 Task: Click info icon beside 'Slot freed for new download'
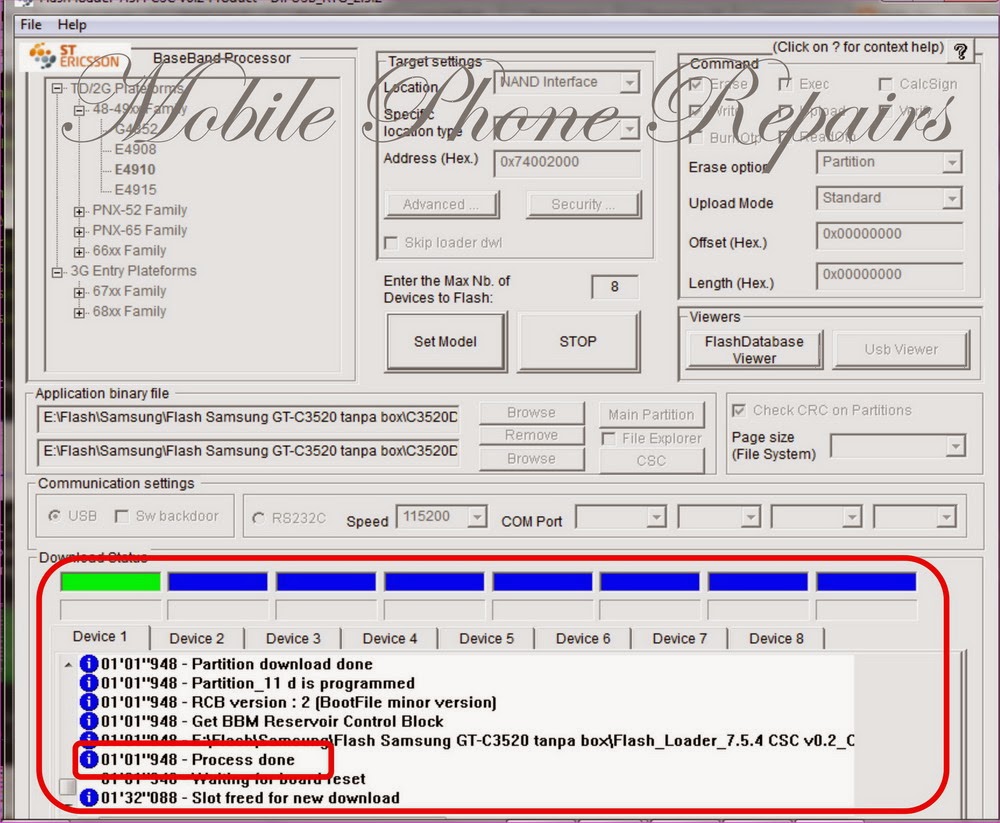pyautogui.click(x=89, y=797)
